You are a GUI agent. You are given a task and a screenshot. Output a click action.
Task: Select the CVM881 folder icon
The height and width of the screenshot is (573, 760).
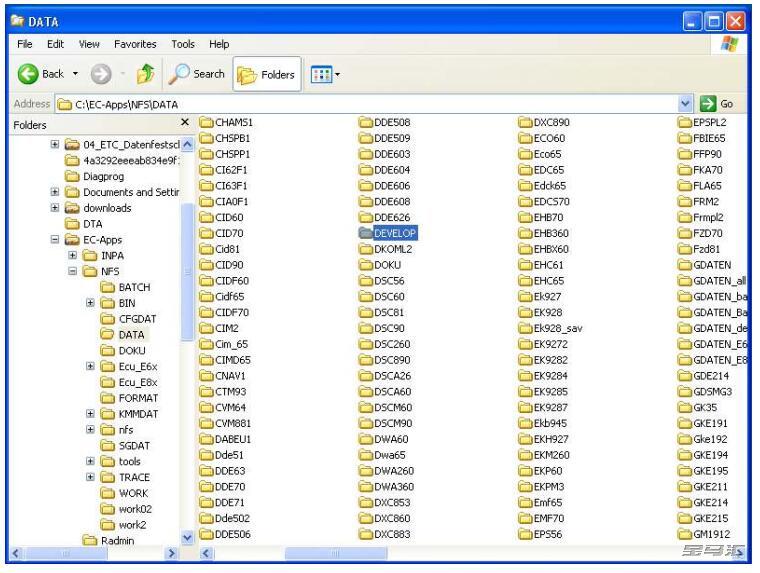[x=206, y=423]
